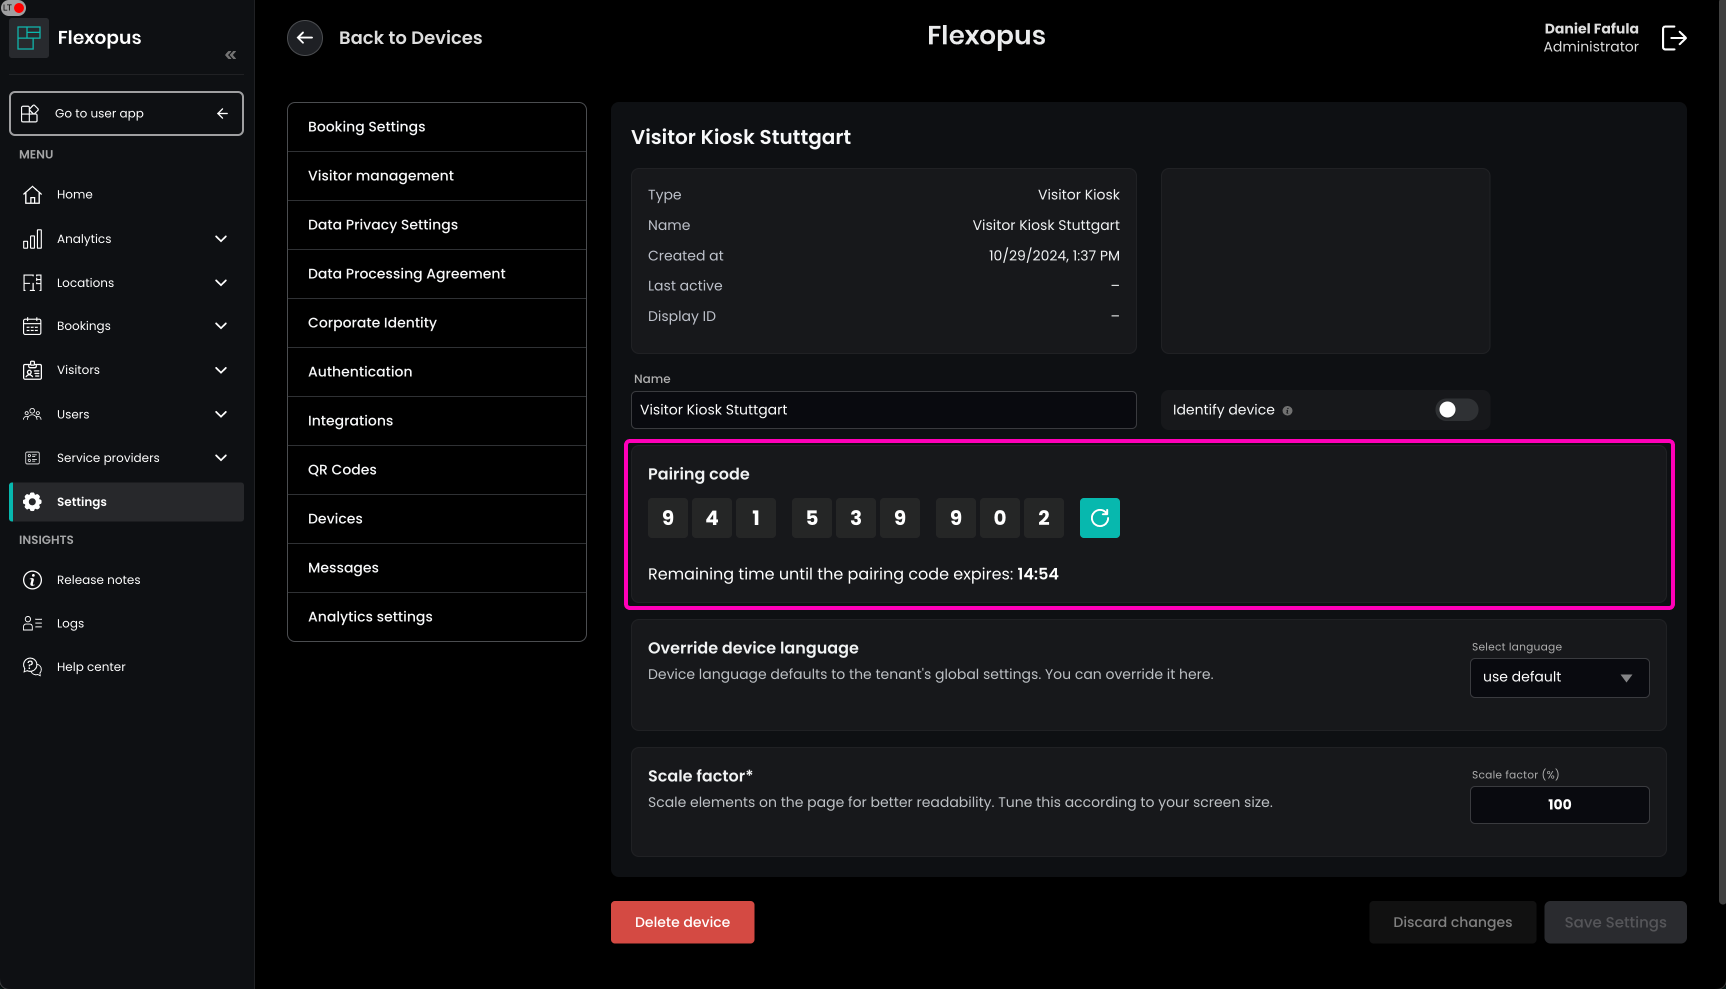The image size is (1726, 989).
Task: Toggle the Identify device switch
Action: 1456,410
